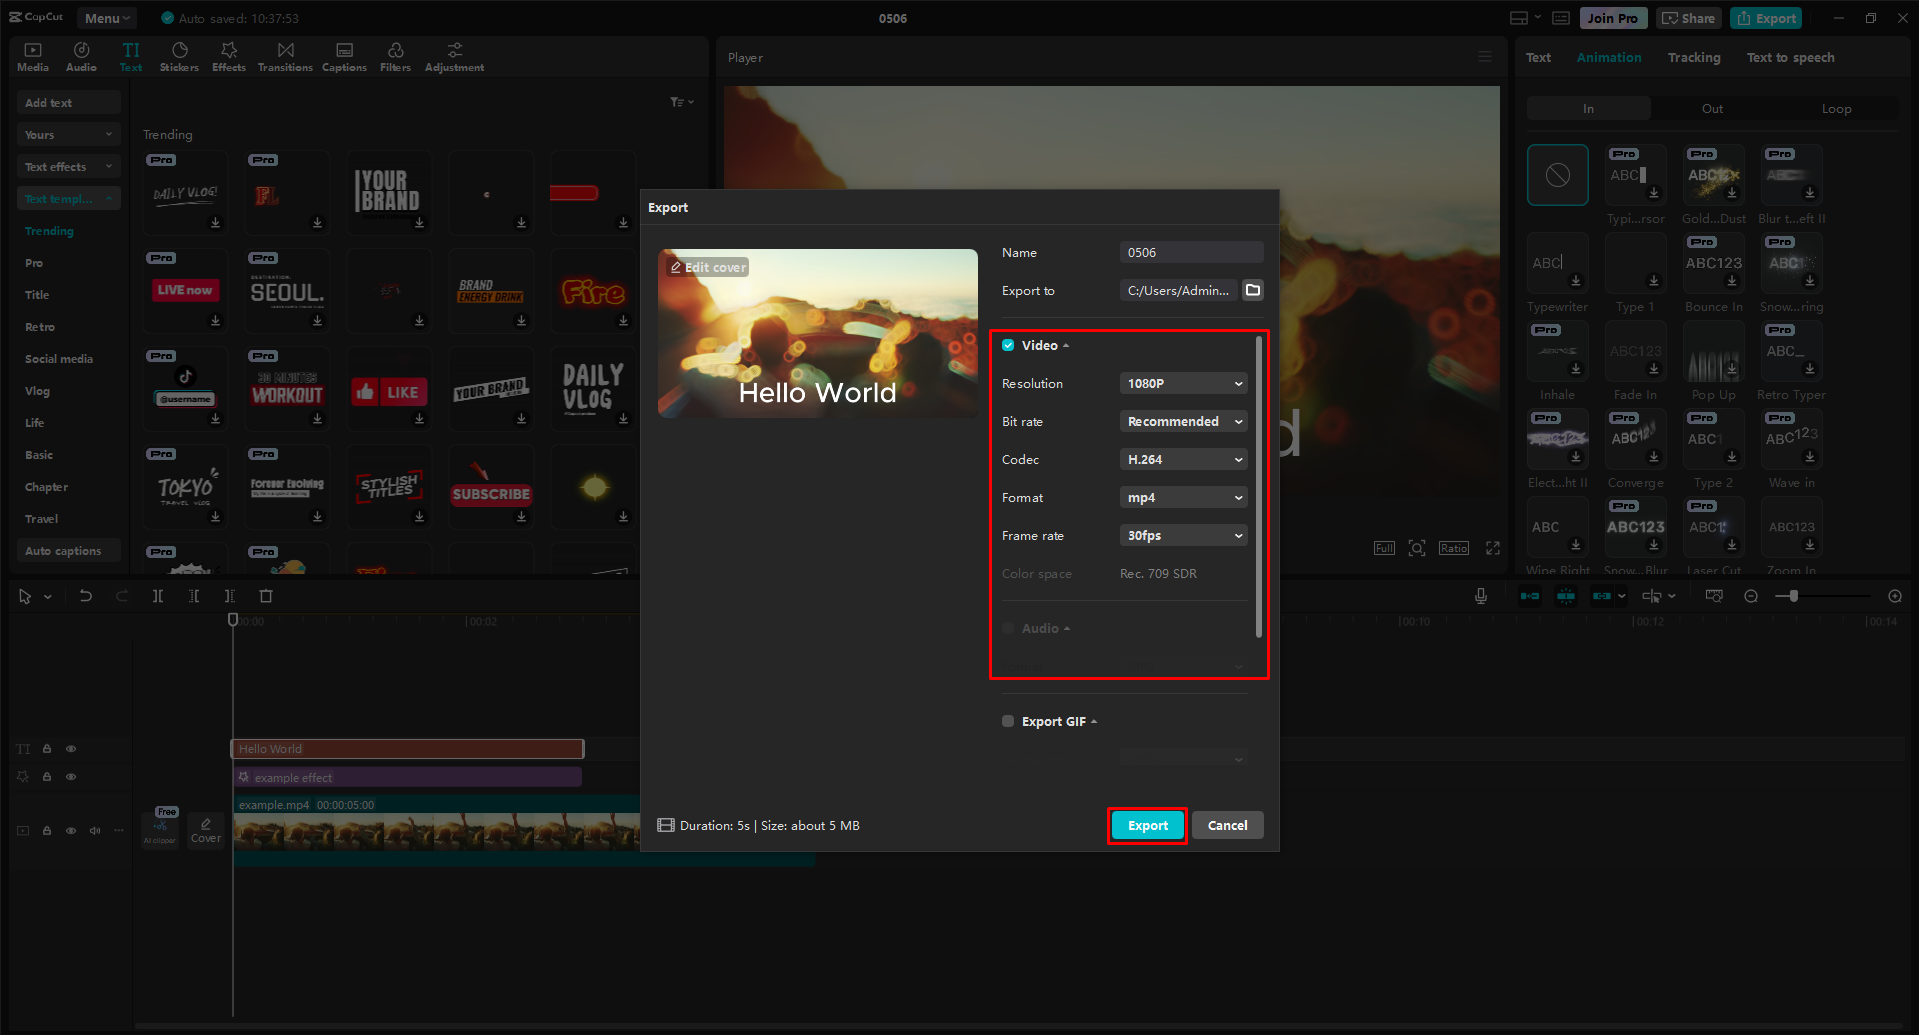Click the zoom in timeline icon

(x=1895, y=596)
